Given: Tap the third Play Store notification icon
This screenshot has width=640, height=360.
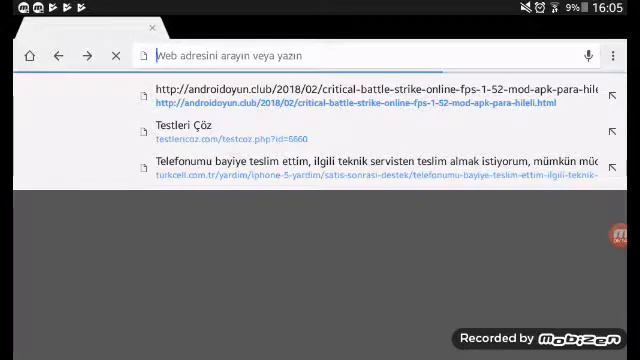Looking at the screenshot, I should (81, 7).
